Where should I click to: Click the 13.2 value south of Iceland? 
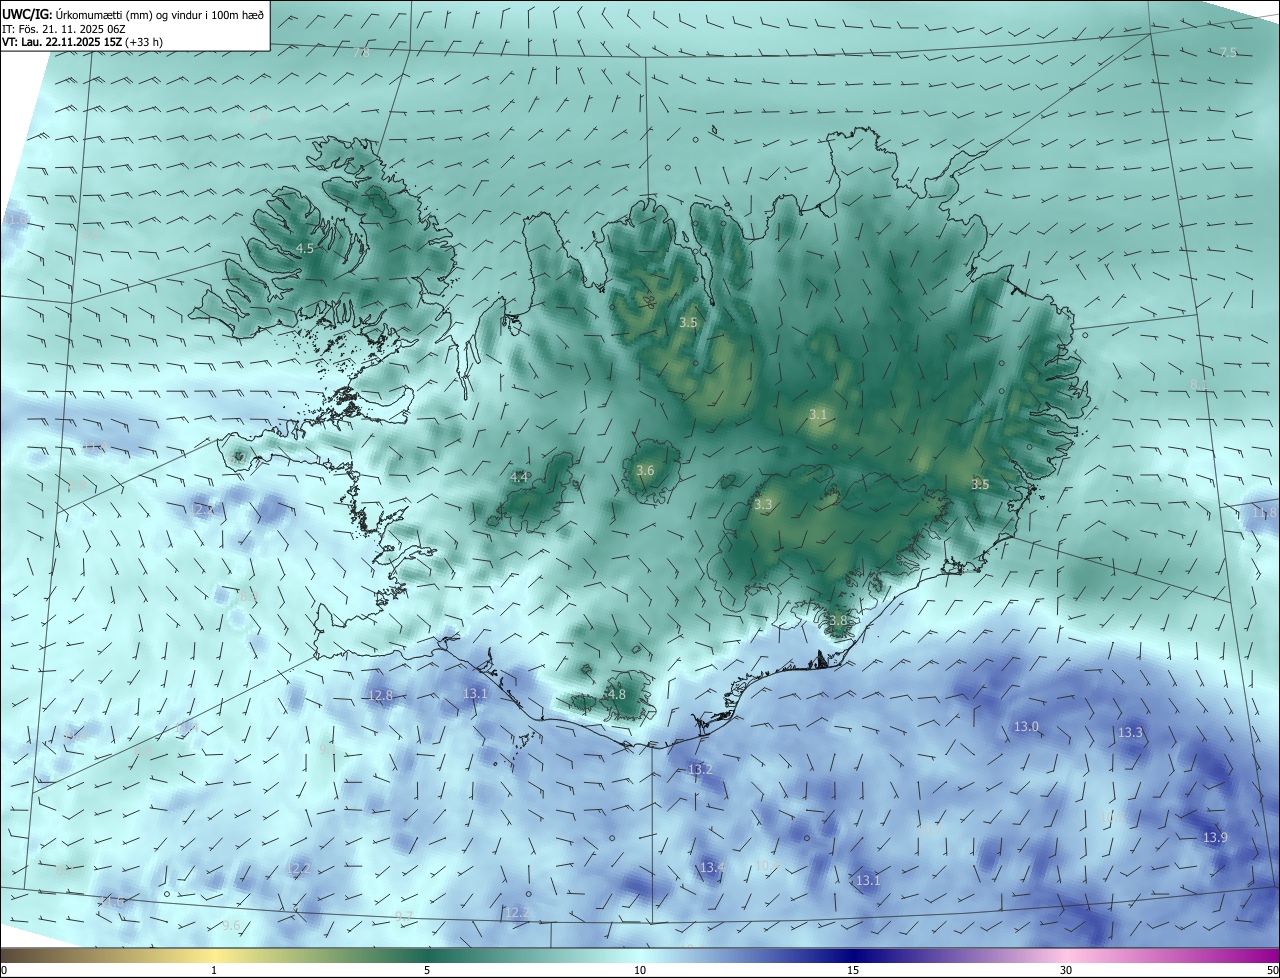tap(700, 769)
